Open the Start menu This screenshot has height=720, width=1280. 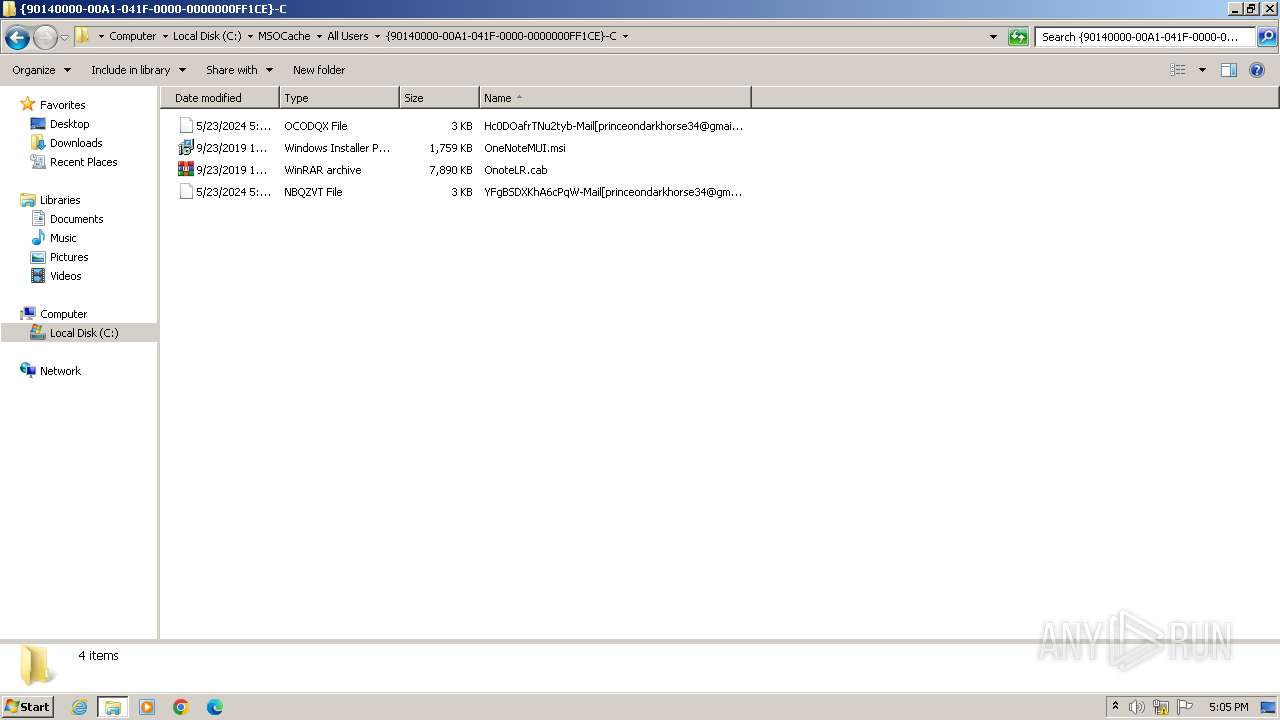pyautogui.click(x=27, y=707)
